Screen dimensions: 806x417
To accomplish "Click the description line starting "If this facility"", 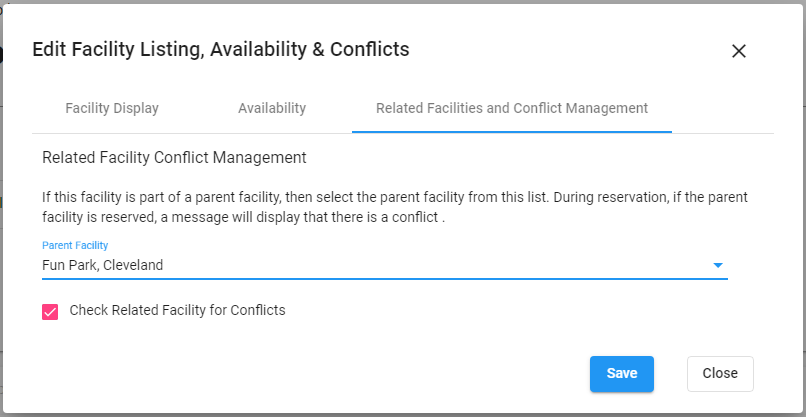I will 394,197.
